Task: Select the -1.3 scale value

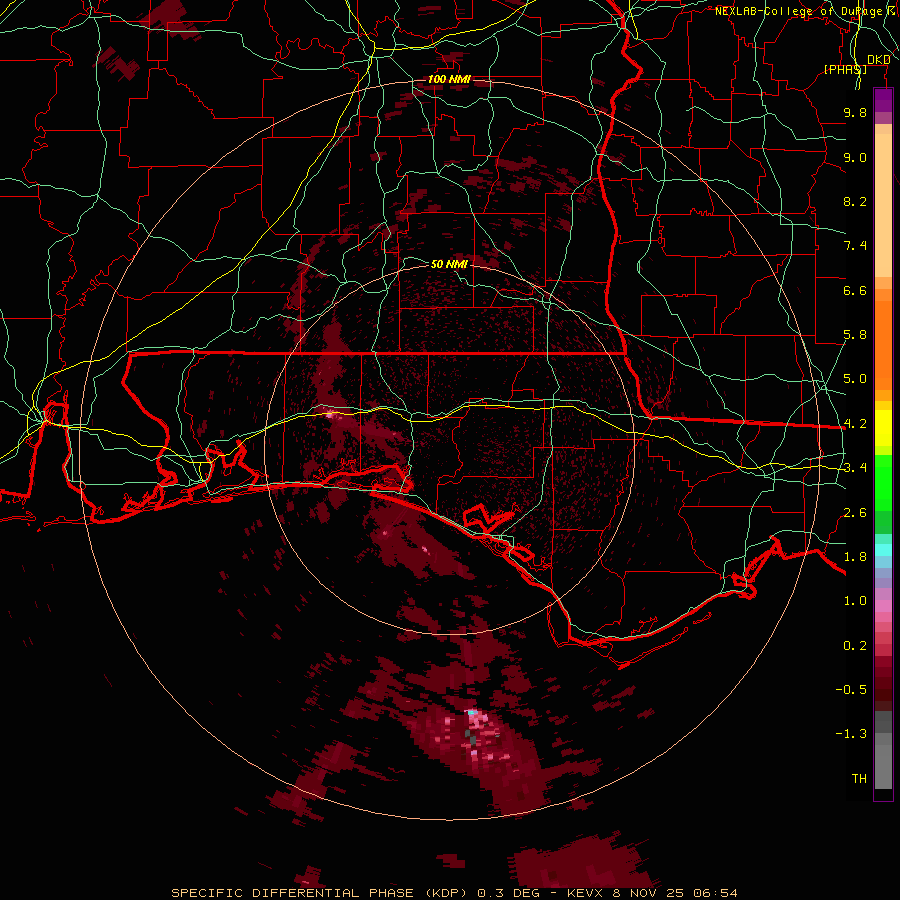Action: 851,734
